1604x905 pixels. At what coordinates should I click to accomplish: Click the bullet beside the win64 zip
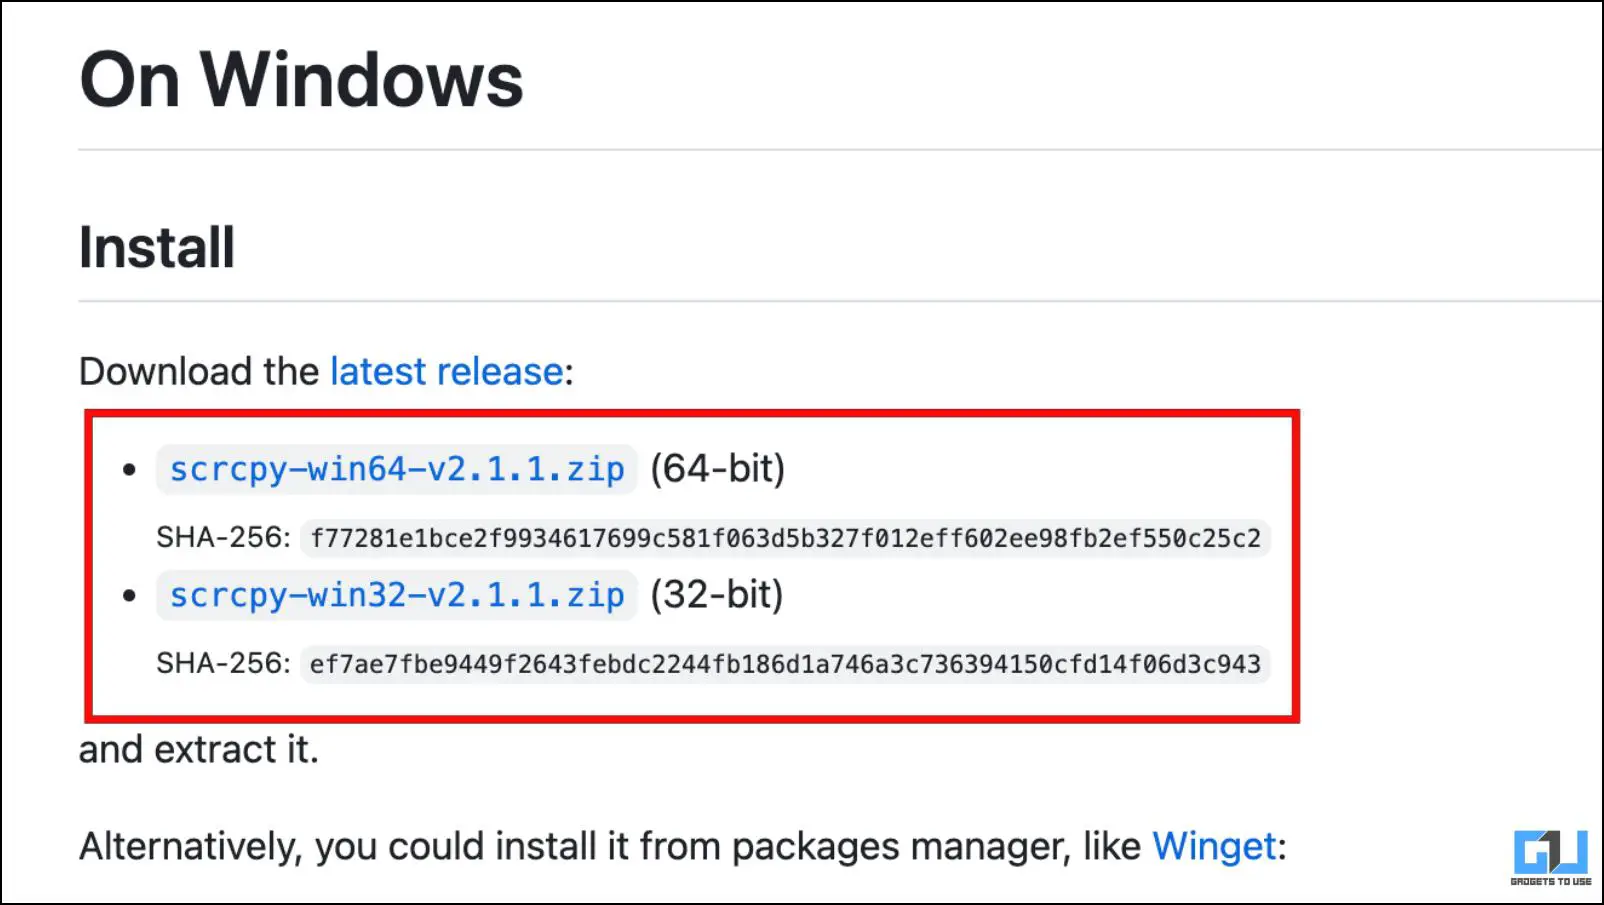click(x=129, y=469)
